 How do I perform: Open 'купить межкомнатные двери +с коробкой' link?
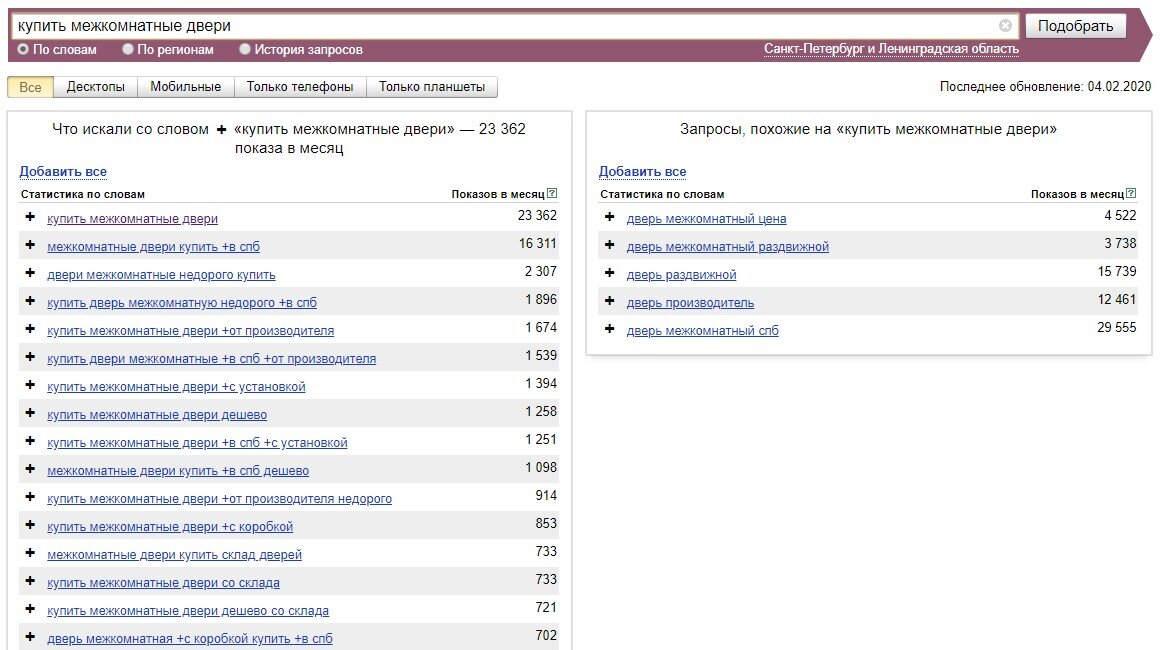coord(170,527)
